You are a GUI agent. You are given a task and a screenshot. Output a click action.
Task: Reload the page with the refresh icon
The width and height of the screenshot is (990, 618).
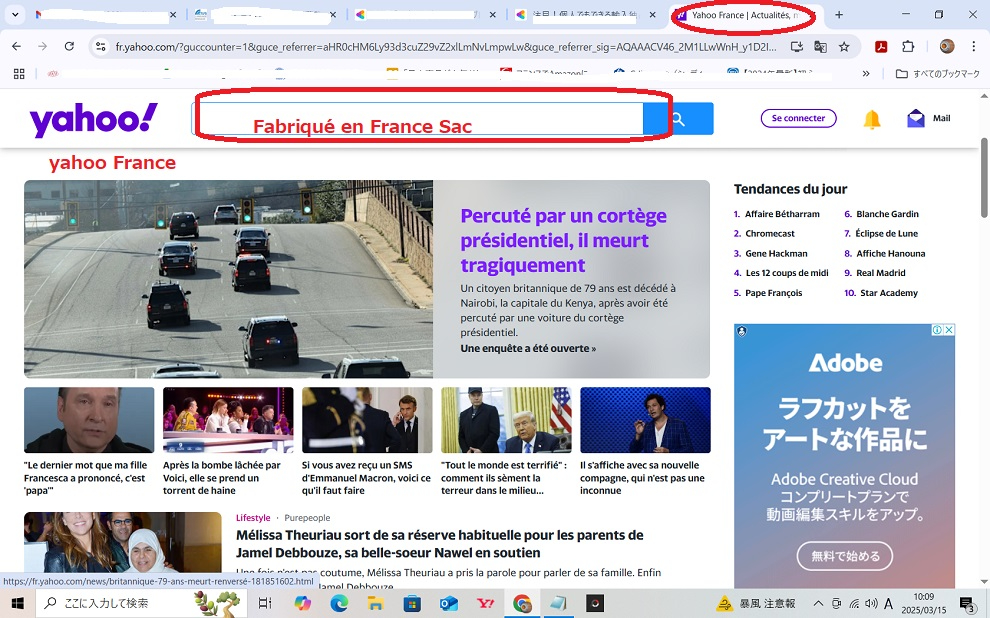click(69, 47)
